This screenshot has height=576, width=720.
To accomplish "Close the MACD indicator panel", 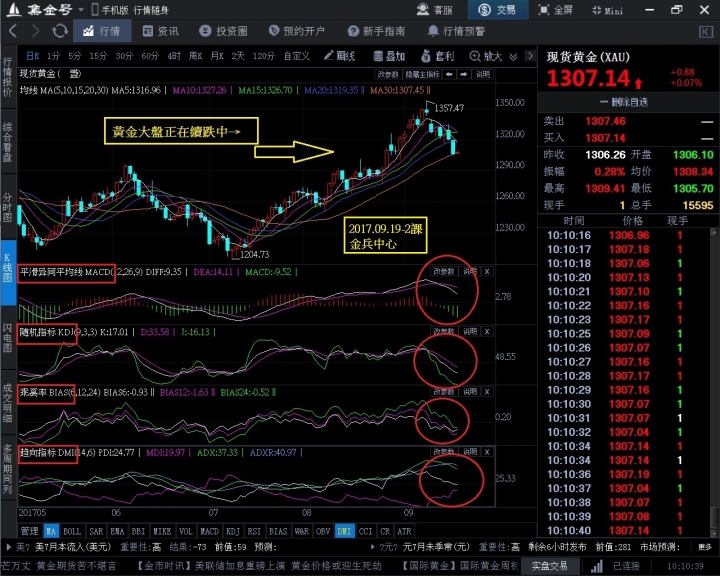I will click(487, 271).
